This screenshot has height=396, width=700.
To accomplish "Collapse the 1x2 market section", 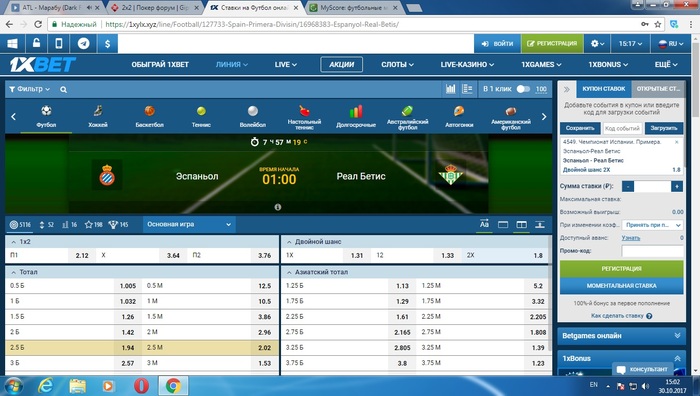I will [x=13, y=242].
